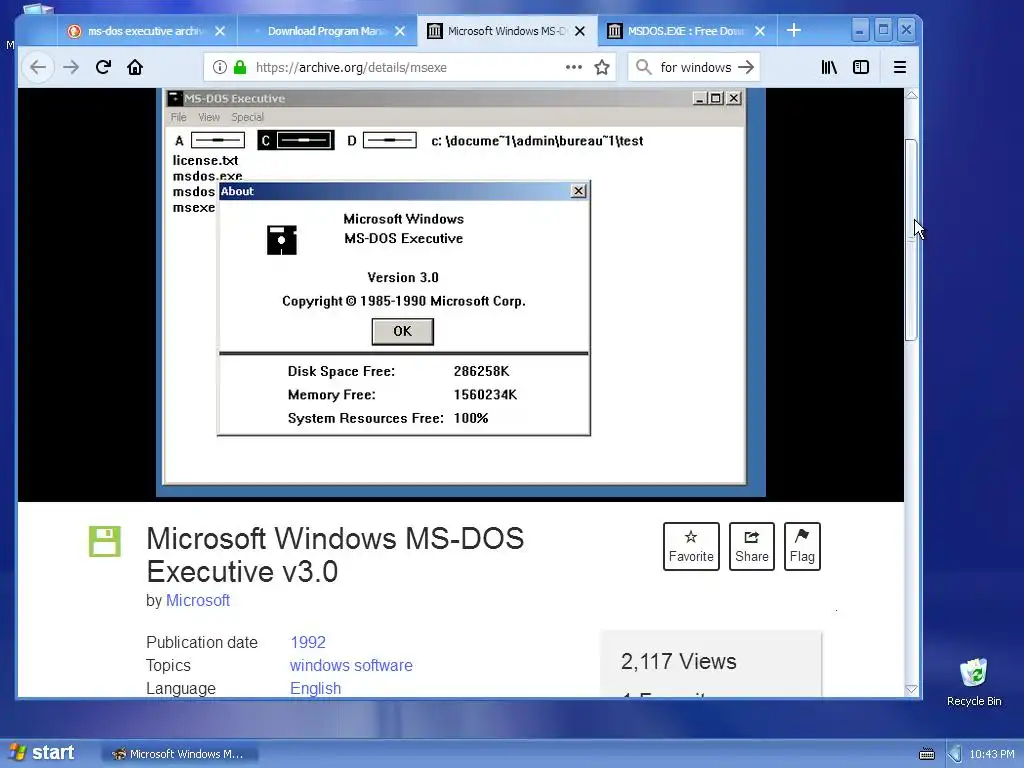Click the page scrollbar up arrow

(x=912, y=95)
